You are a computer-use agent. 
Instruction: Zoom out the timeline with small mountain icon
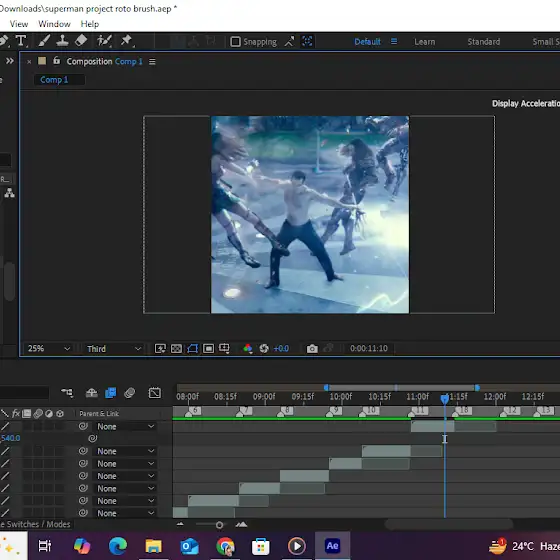coord(180,524)
